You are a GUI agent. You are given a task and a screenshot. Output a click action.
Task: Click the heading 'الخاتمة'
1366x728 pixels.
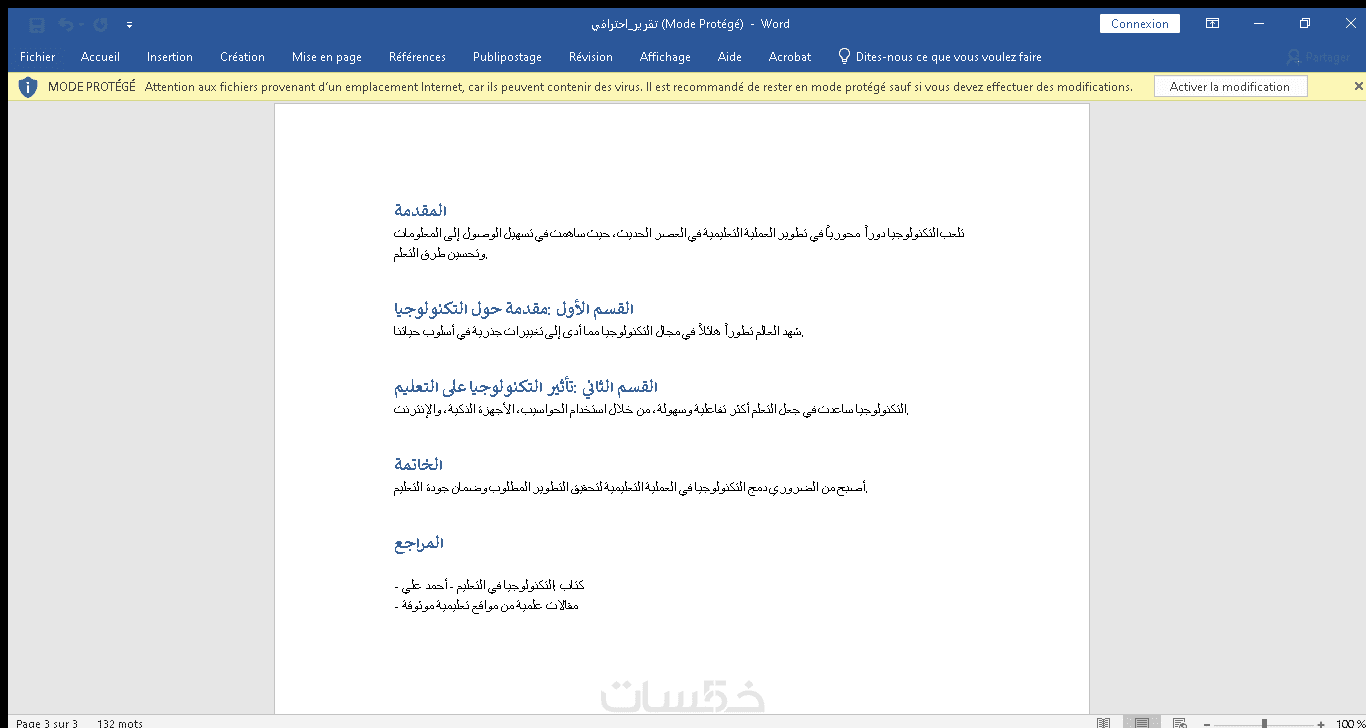[418, 464]
